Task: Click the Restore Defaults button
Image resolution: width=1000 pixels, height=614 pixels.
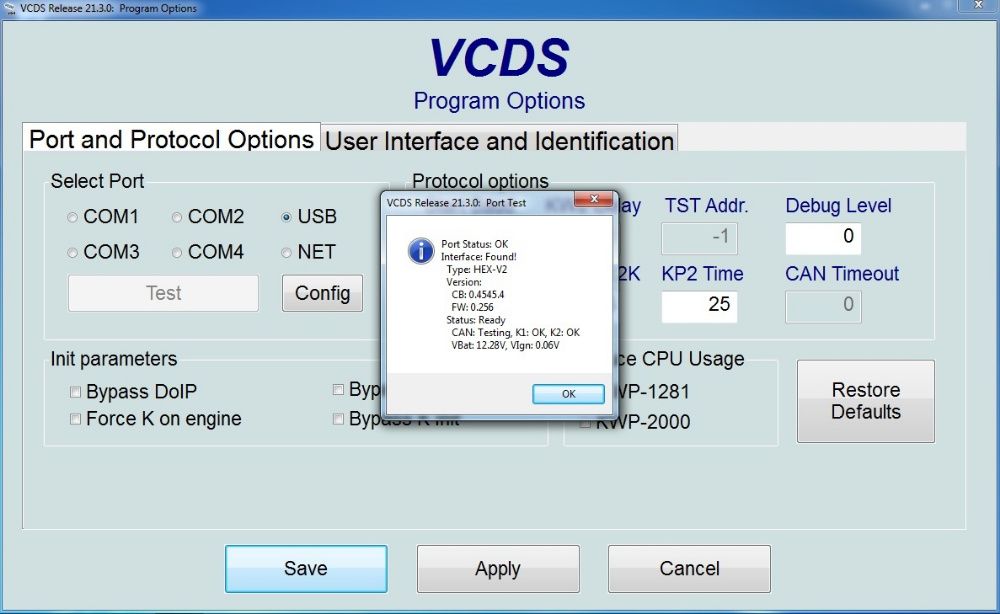Action: point(865,401)
